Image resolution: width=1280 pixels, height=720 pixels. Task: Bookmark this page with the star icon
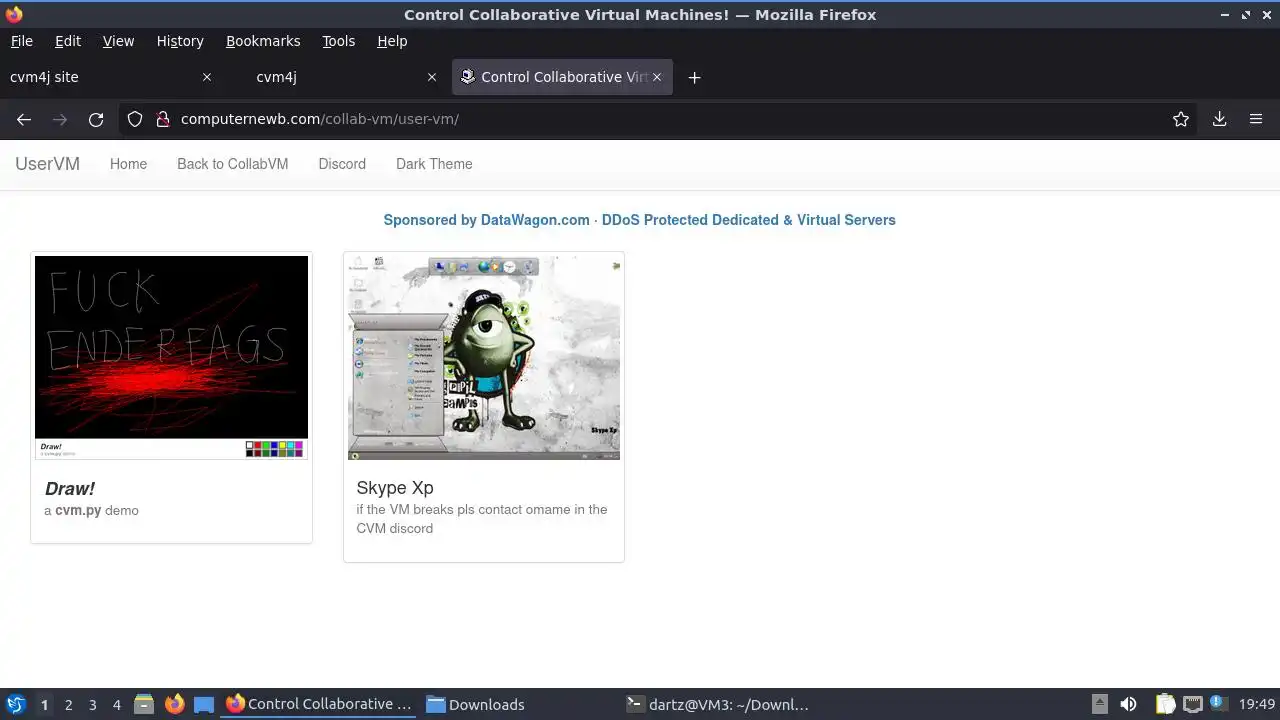(x=1181, y=119)
